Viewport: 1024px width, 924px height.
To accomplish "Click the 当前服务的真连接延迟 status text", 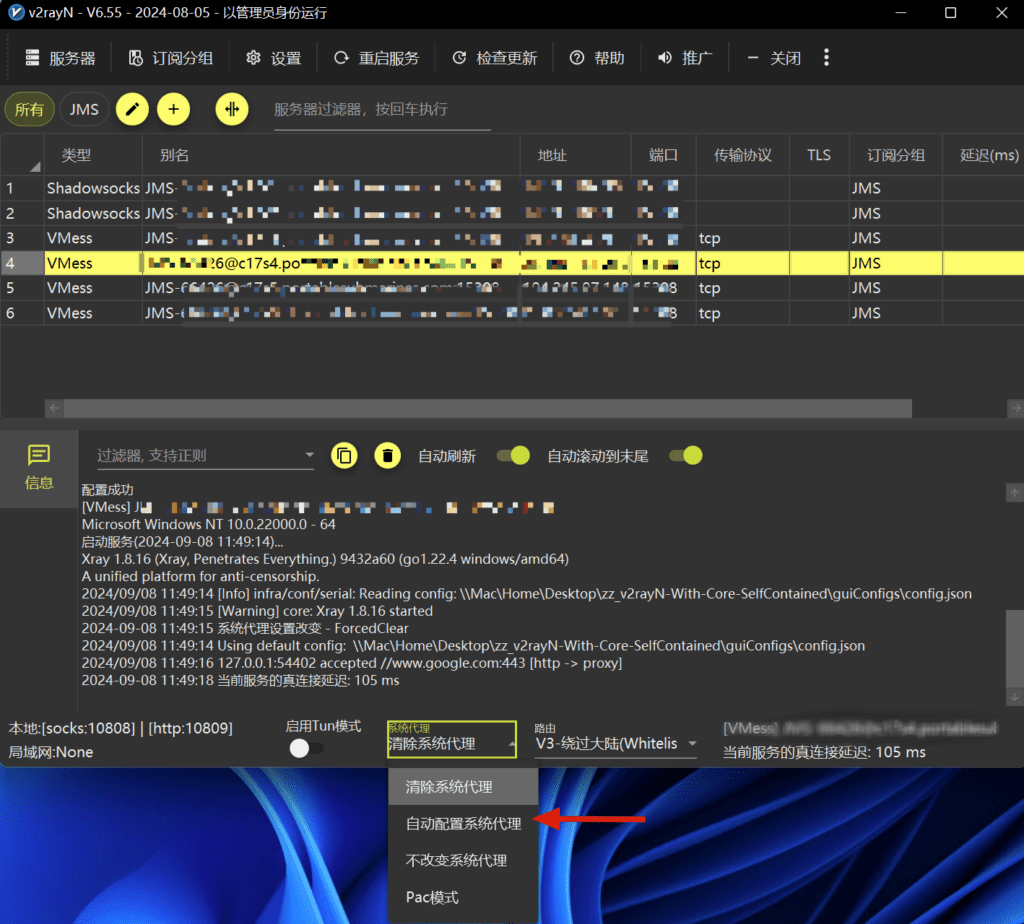I will pos(824,752).
